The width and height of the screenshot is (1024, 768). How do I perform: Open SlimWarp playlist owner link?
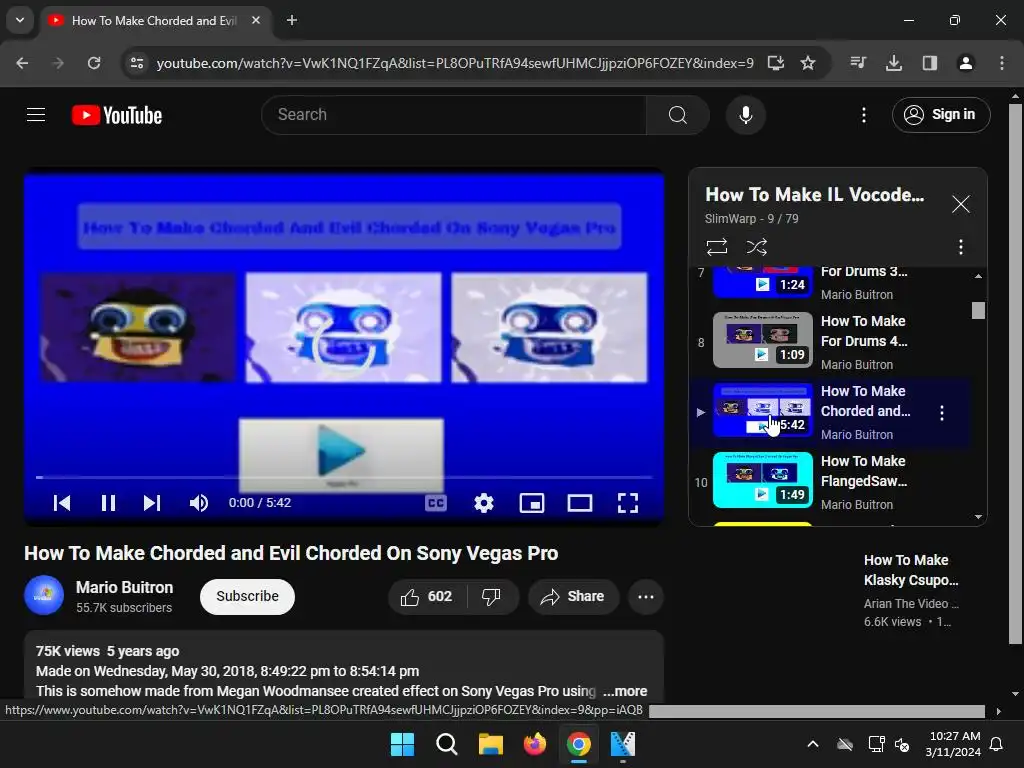[730, 219]
